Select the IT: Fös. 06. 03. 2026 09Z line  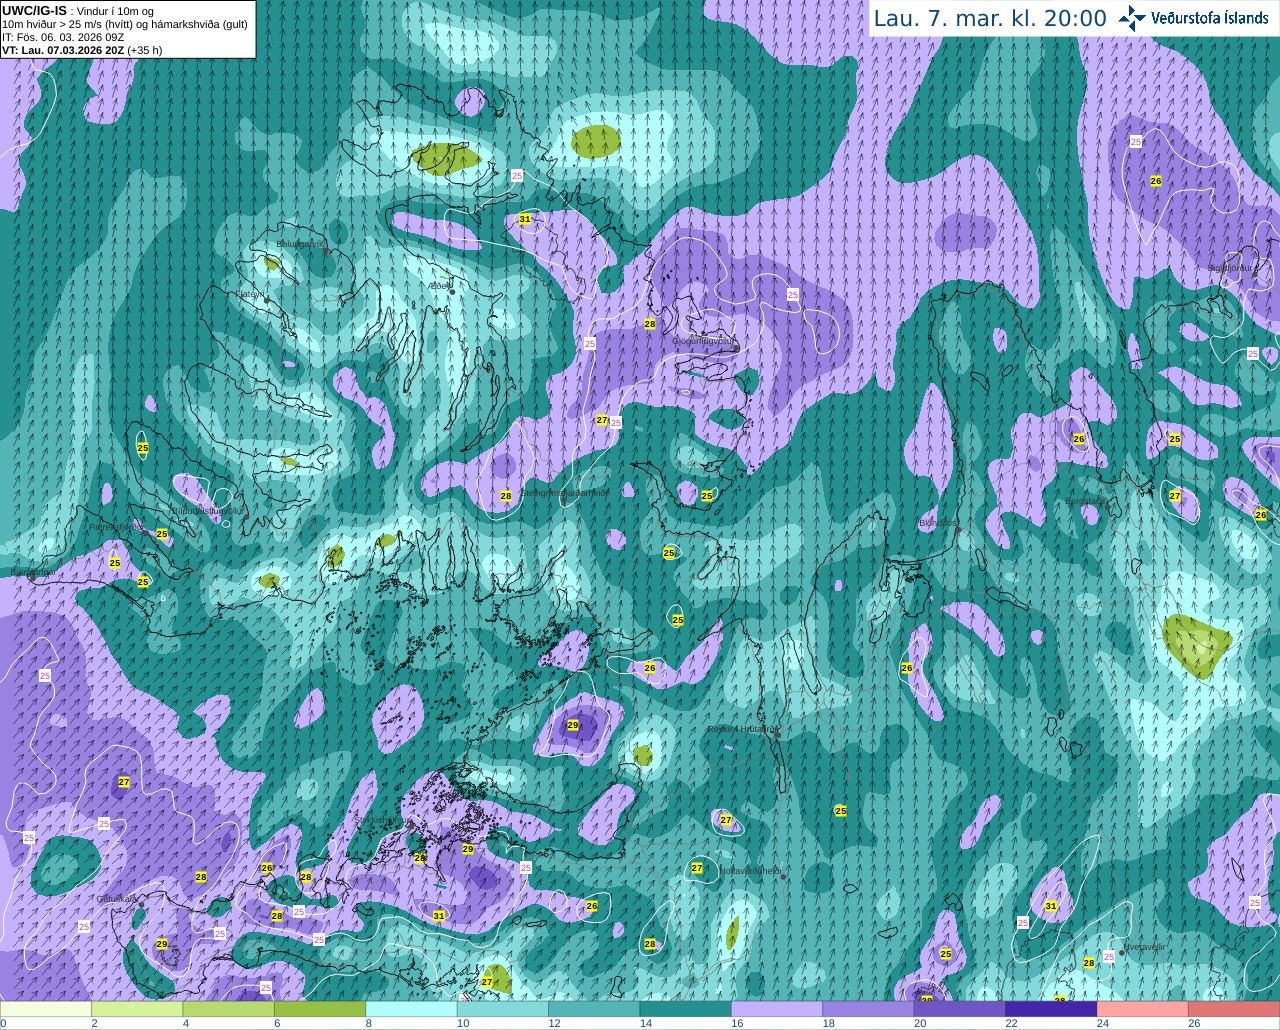(63, 36)
